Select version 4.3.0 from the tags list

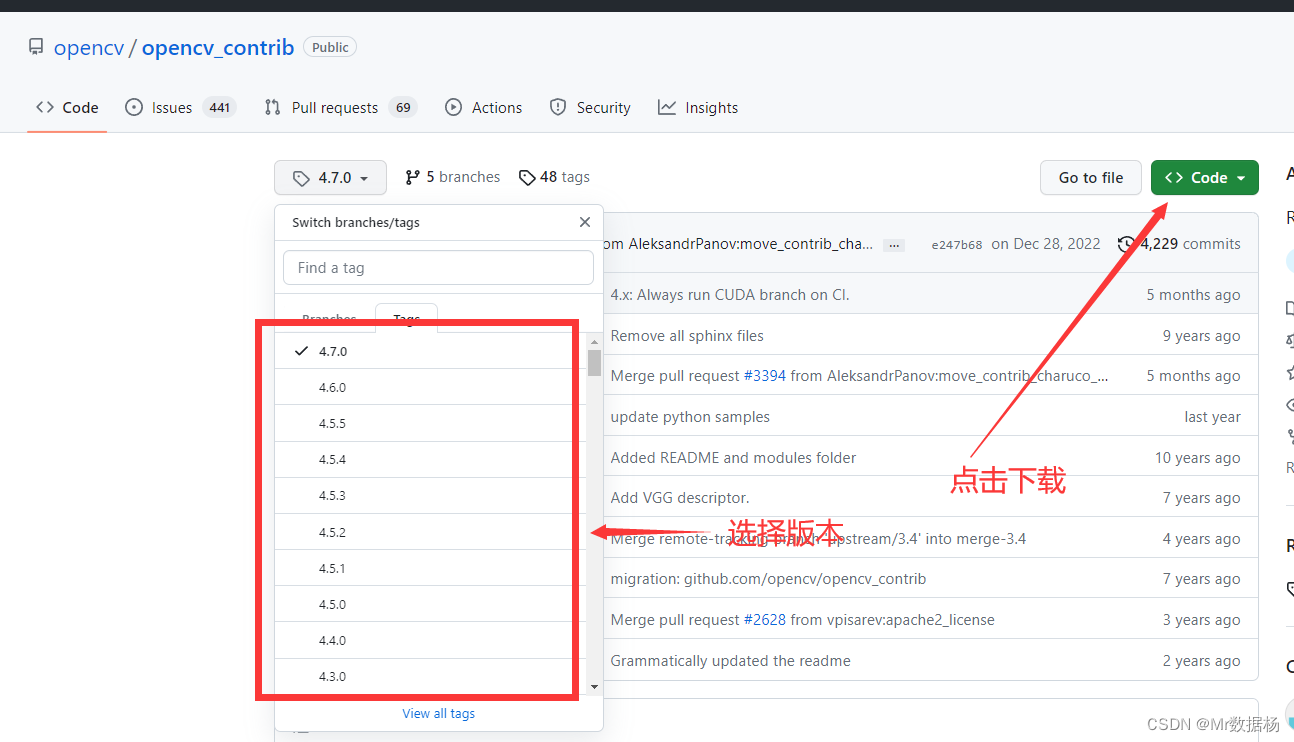point(330,676)
